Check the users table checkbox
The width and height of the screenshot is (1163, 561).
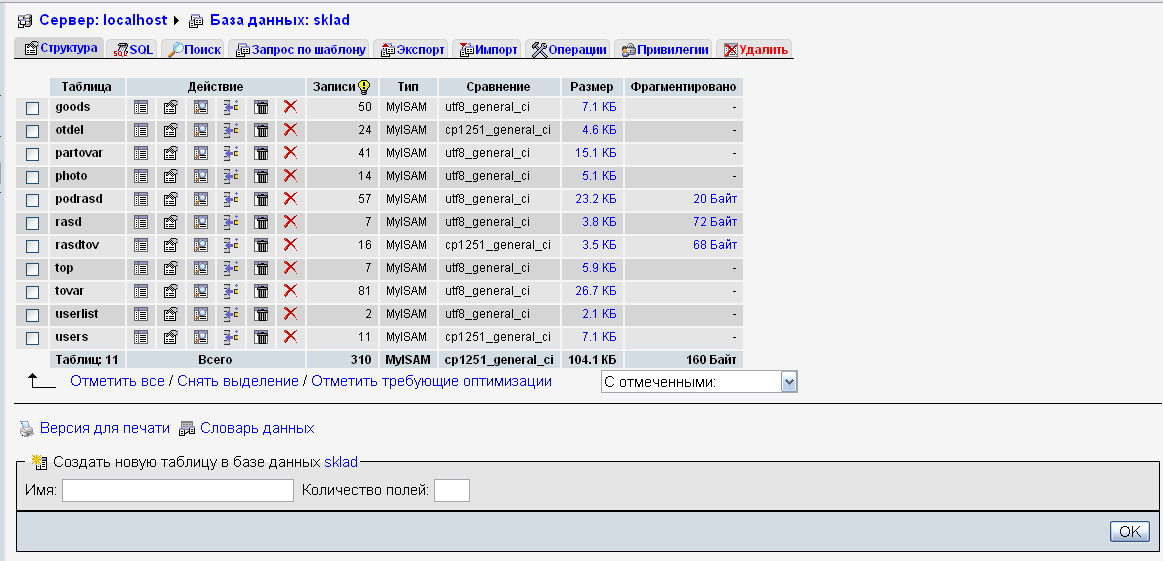(33, 338)
